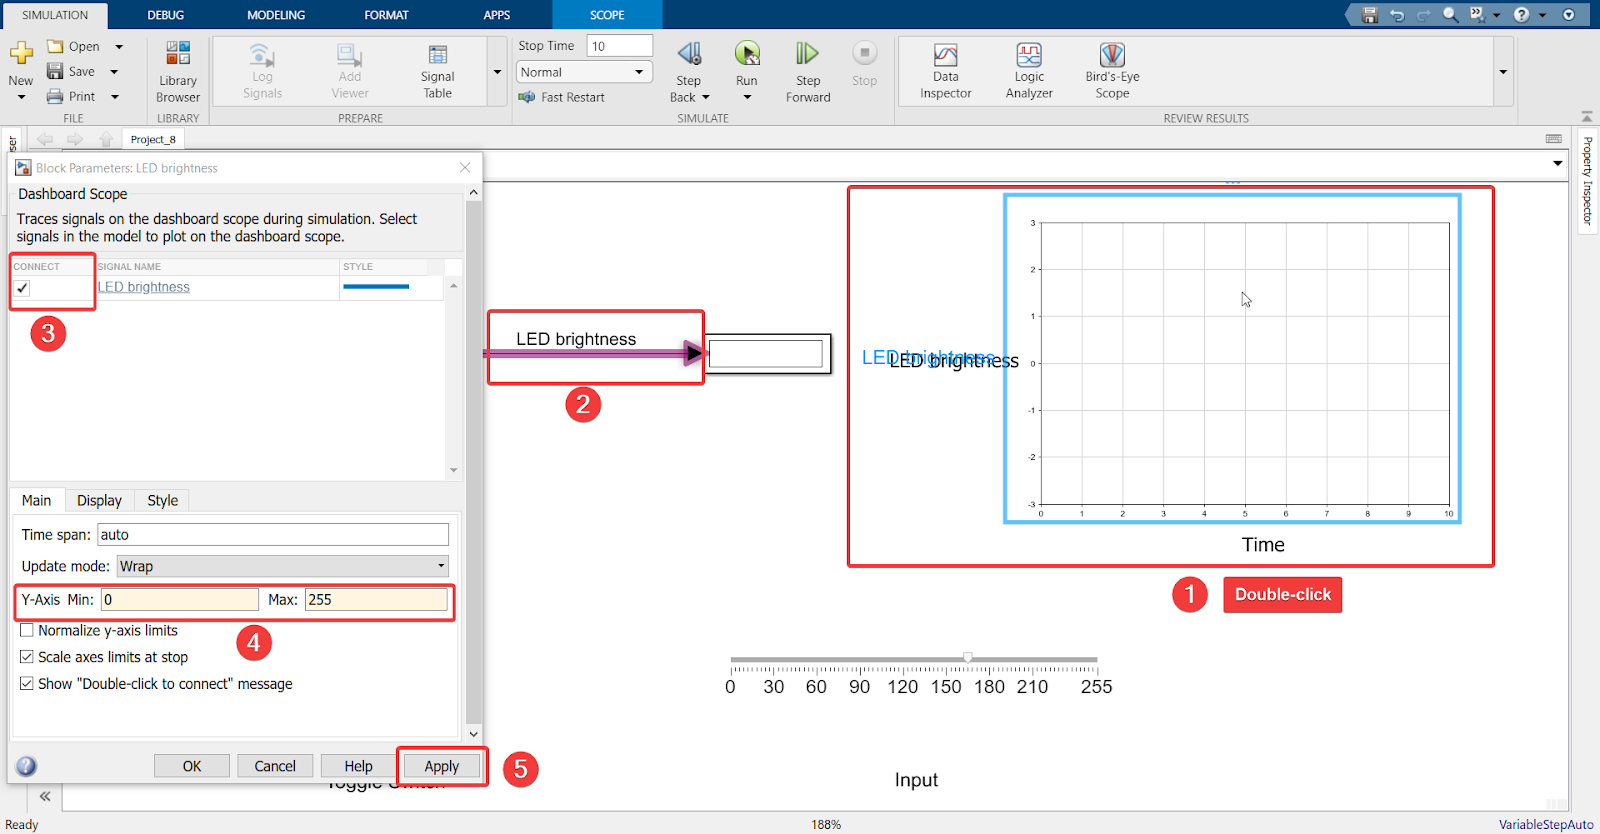Expand the Open dropdown arrow
This screenshot has height=834, width=1600.
(x=119, y=47)
